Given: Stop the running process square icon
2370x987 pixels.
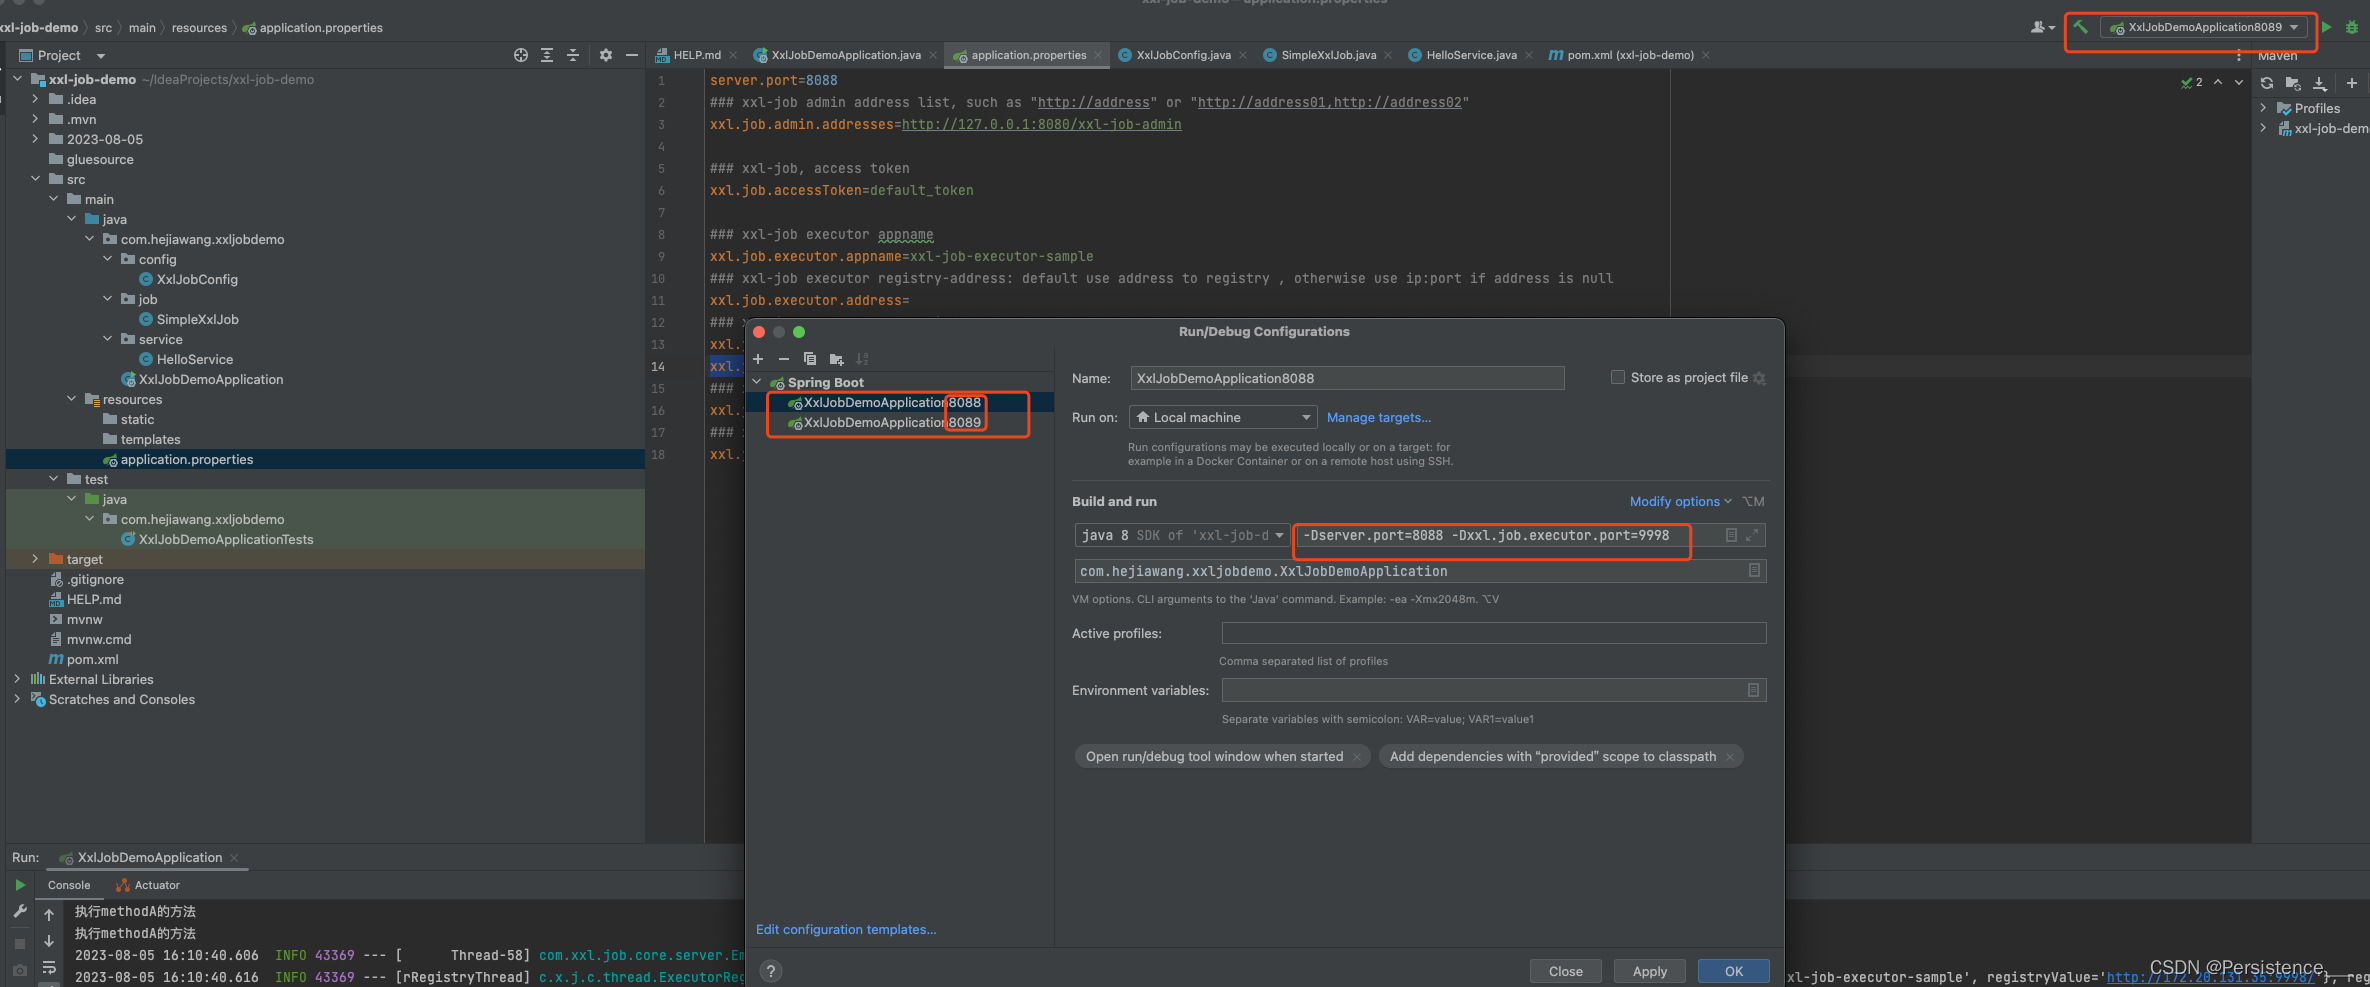Looking at the screenshot, I should (20, 943).
